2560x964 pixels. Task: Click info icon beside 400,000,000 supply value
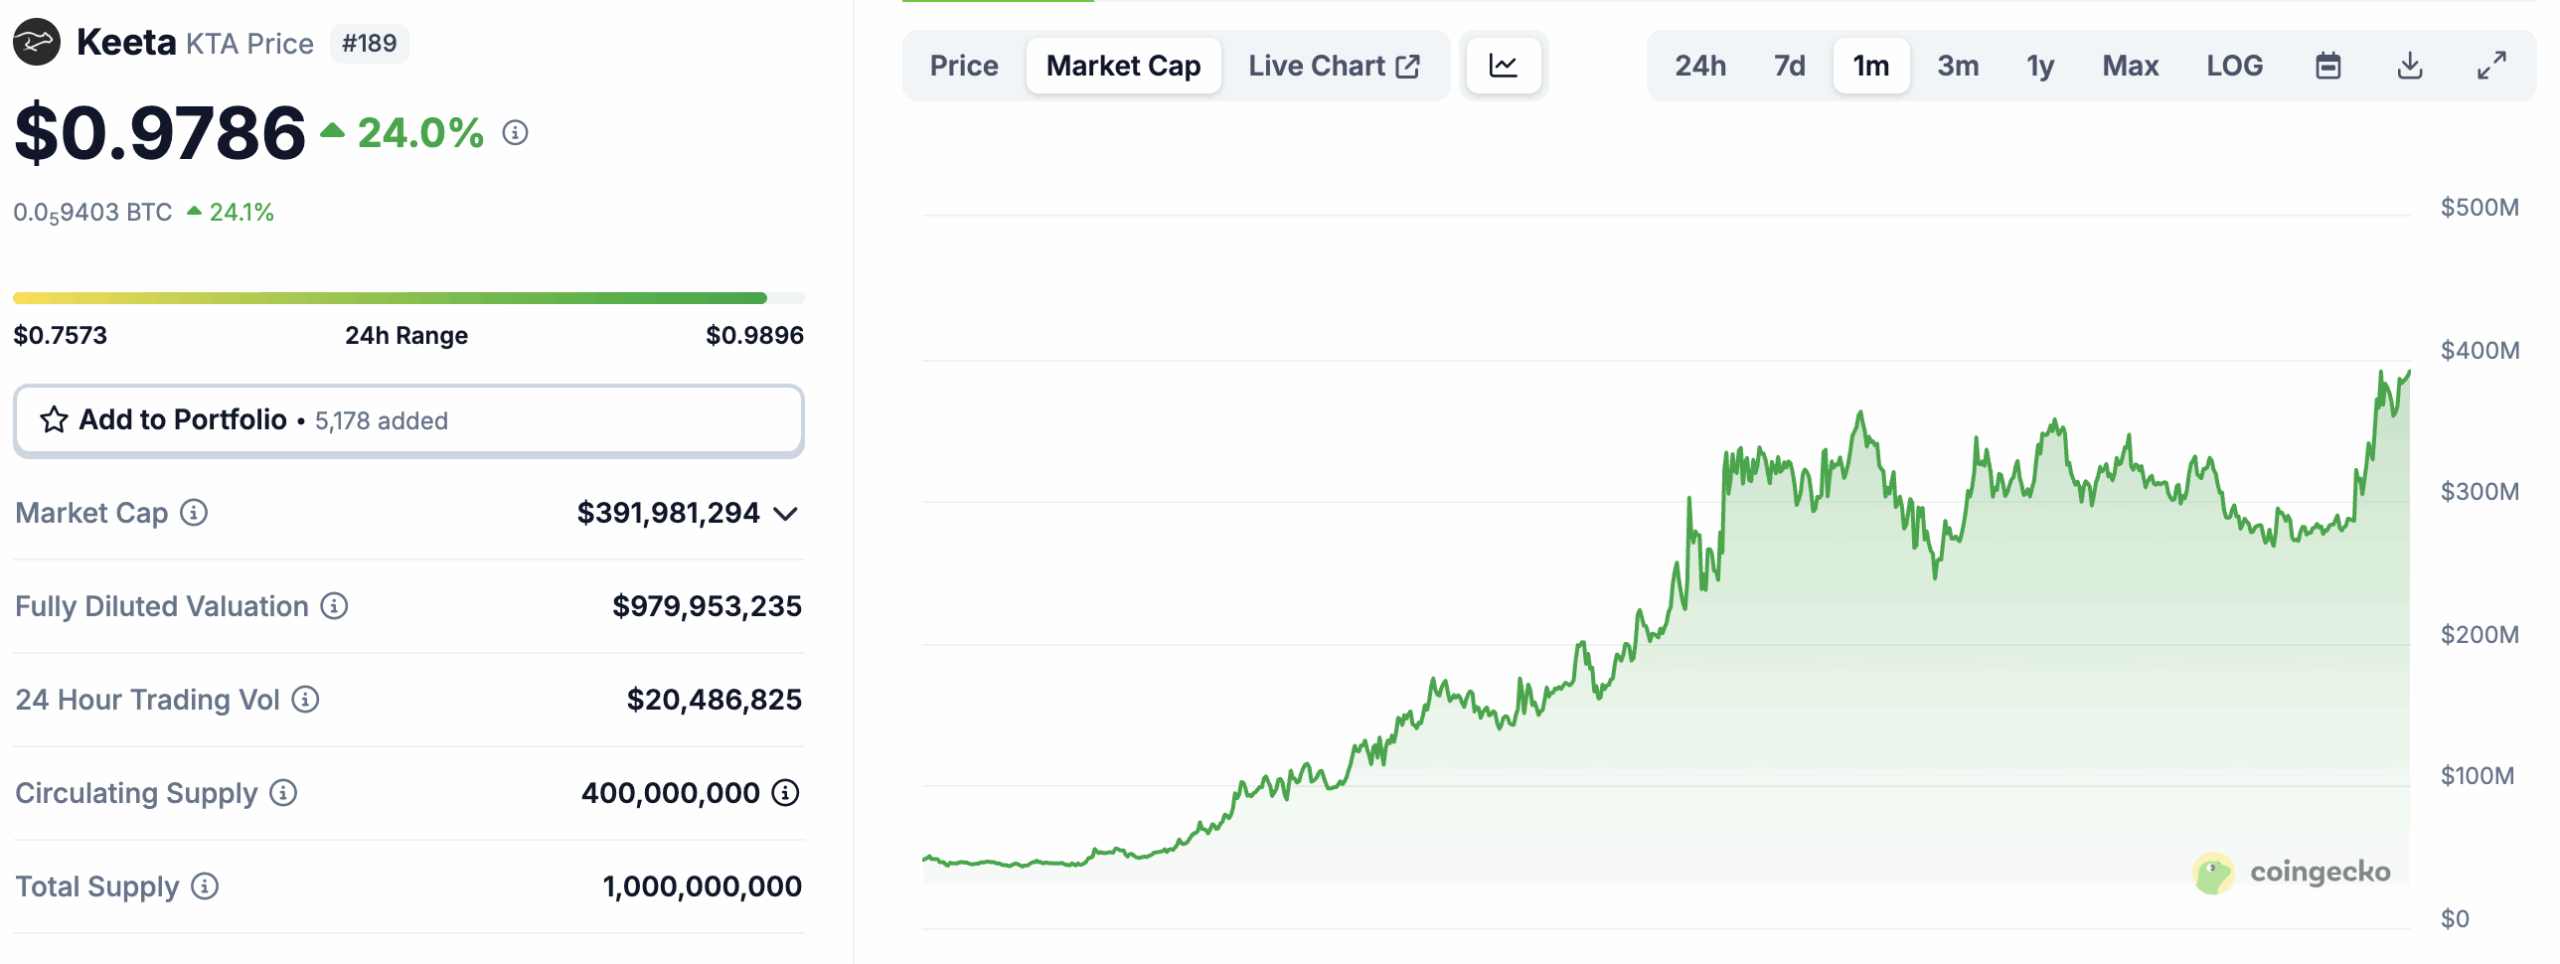click(786, 793)
